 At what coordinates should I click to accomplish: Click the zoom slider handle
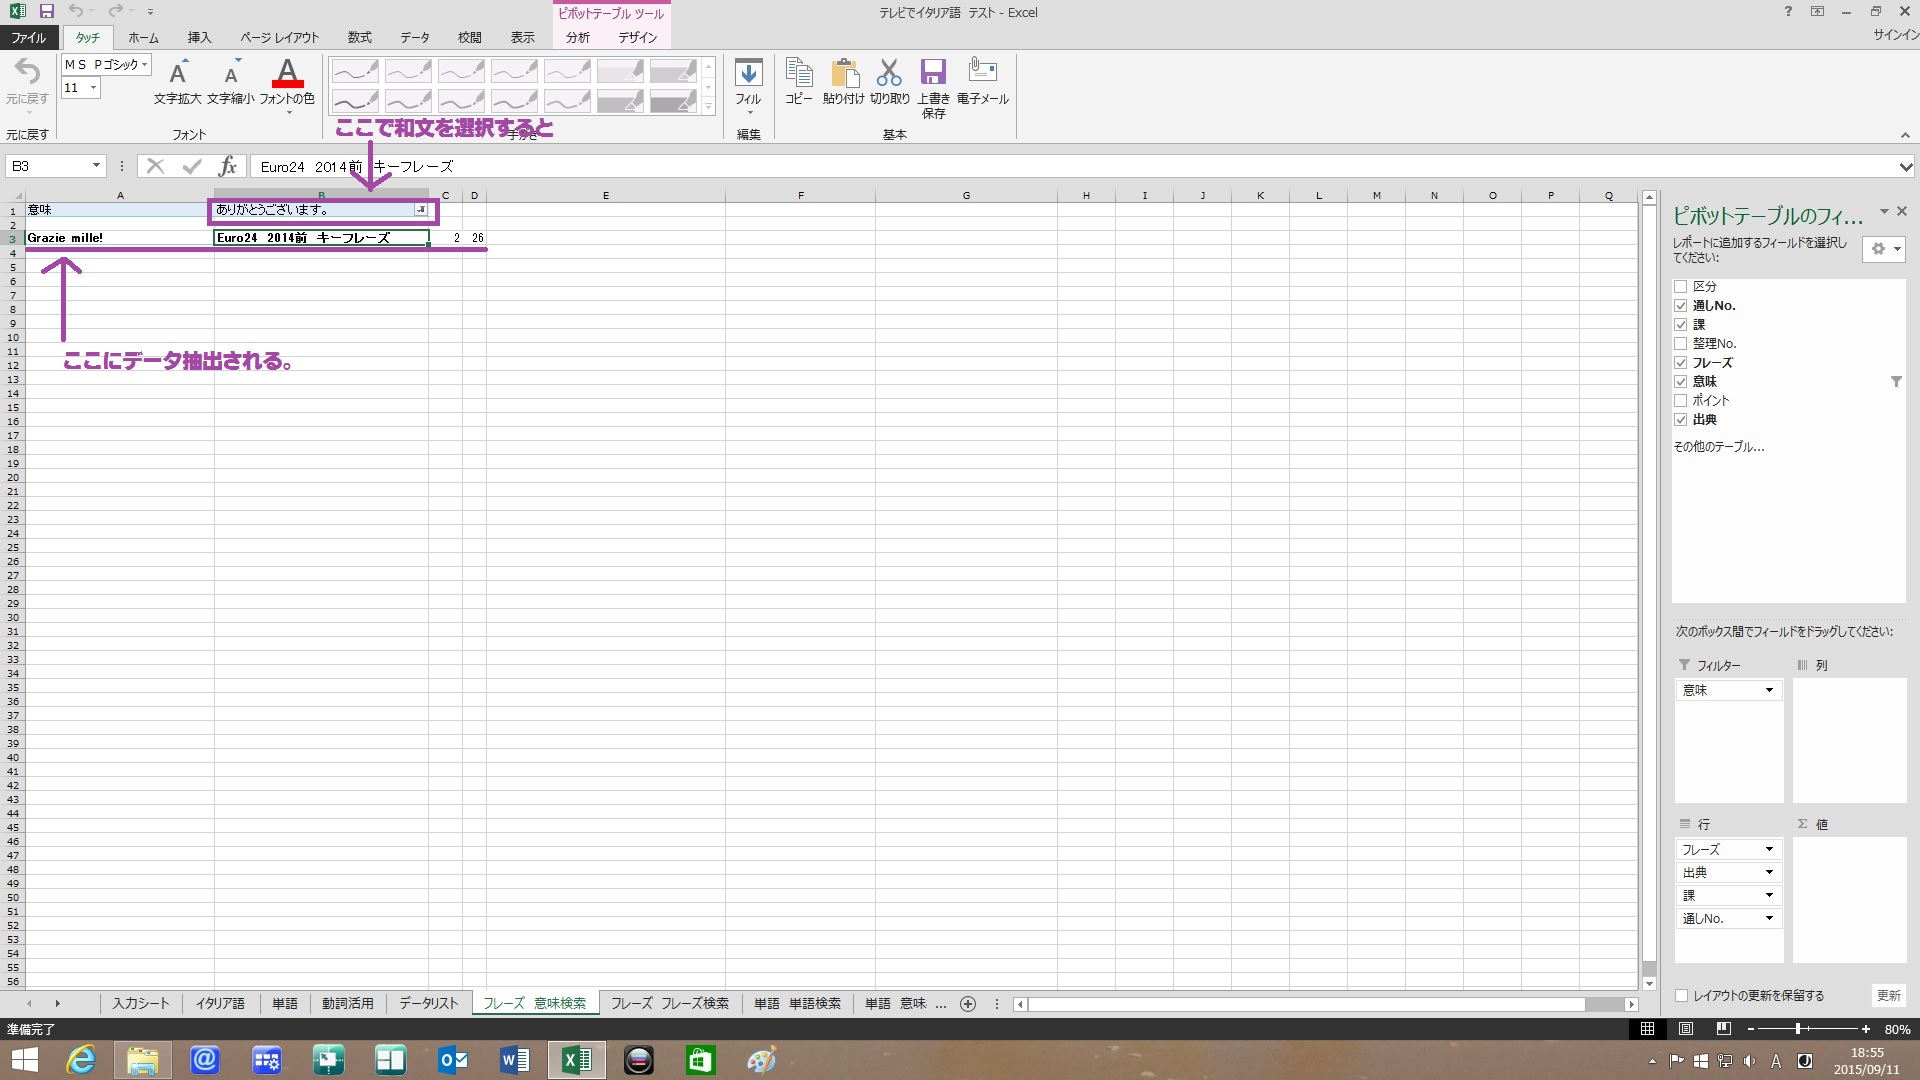pyautogui.click(x=1798, y=1029)
